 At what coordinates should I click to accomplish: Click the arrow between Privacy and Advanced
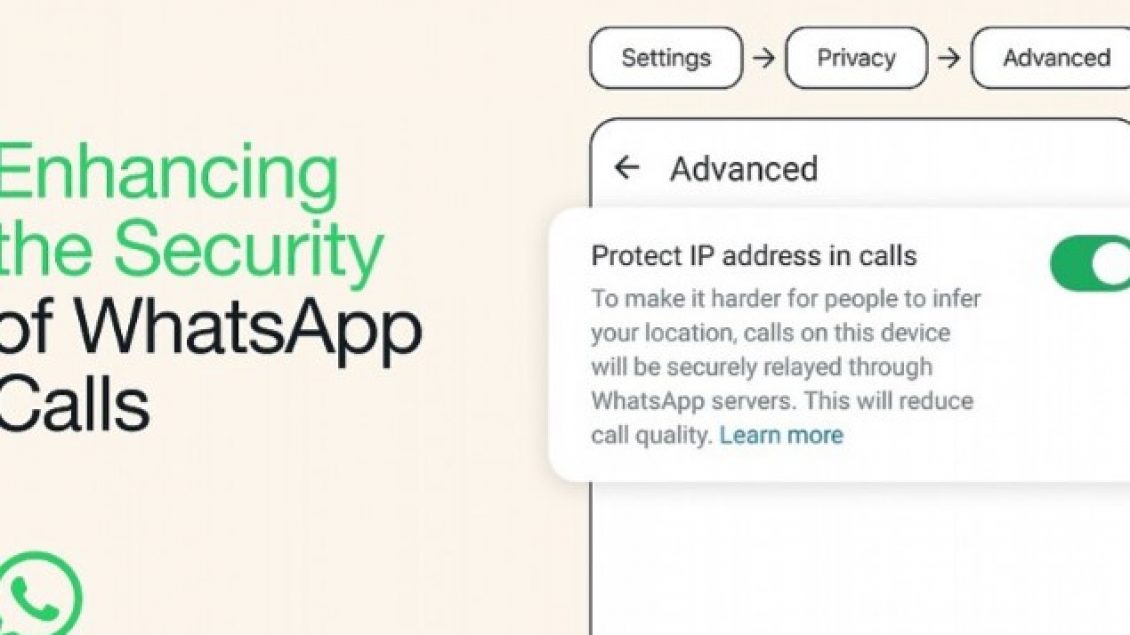pyautogui.click(x=949, y=58)
